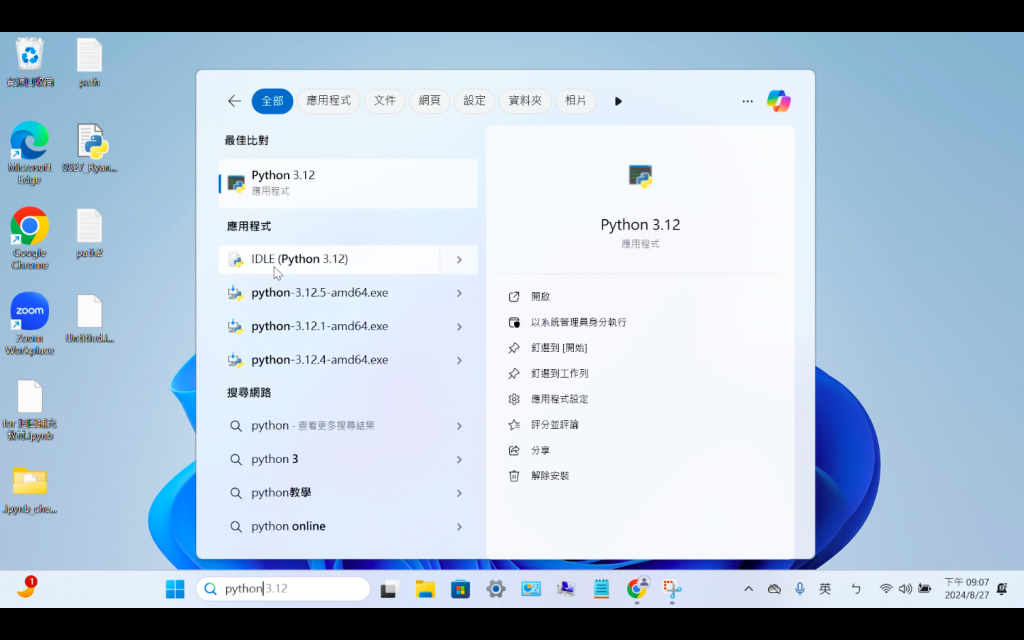Viewport: 1024px width, 640px height.
Task: Click the large Python 3.12 icon in details pane
Action: coord(640,176)
